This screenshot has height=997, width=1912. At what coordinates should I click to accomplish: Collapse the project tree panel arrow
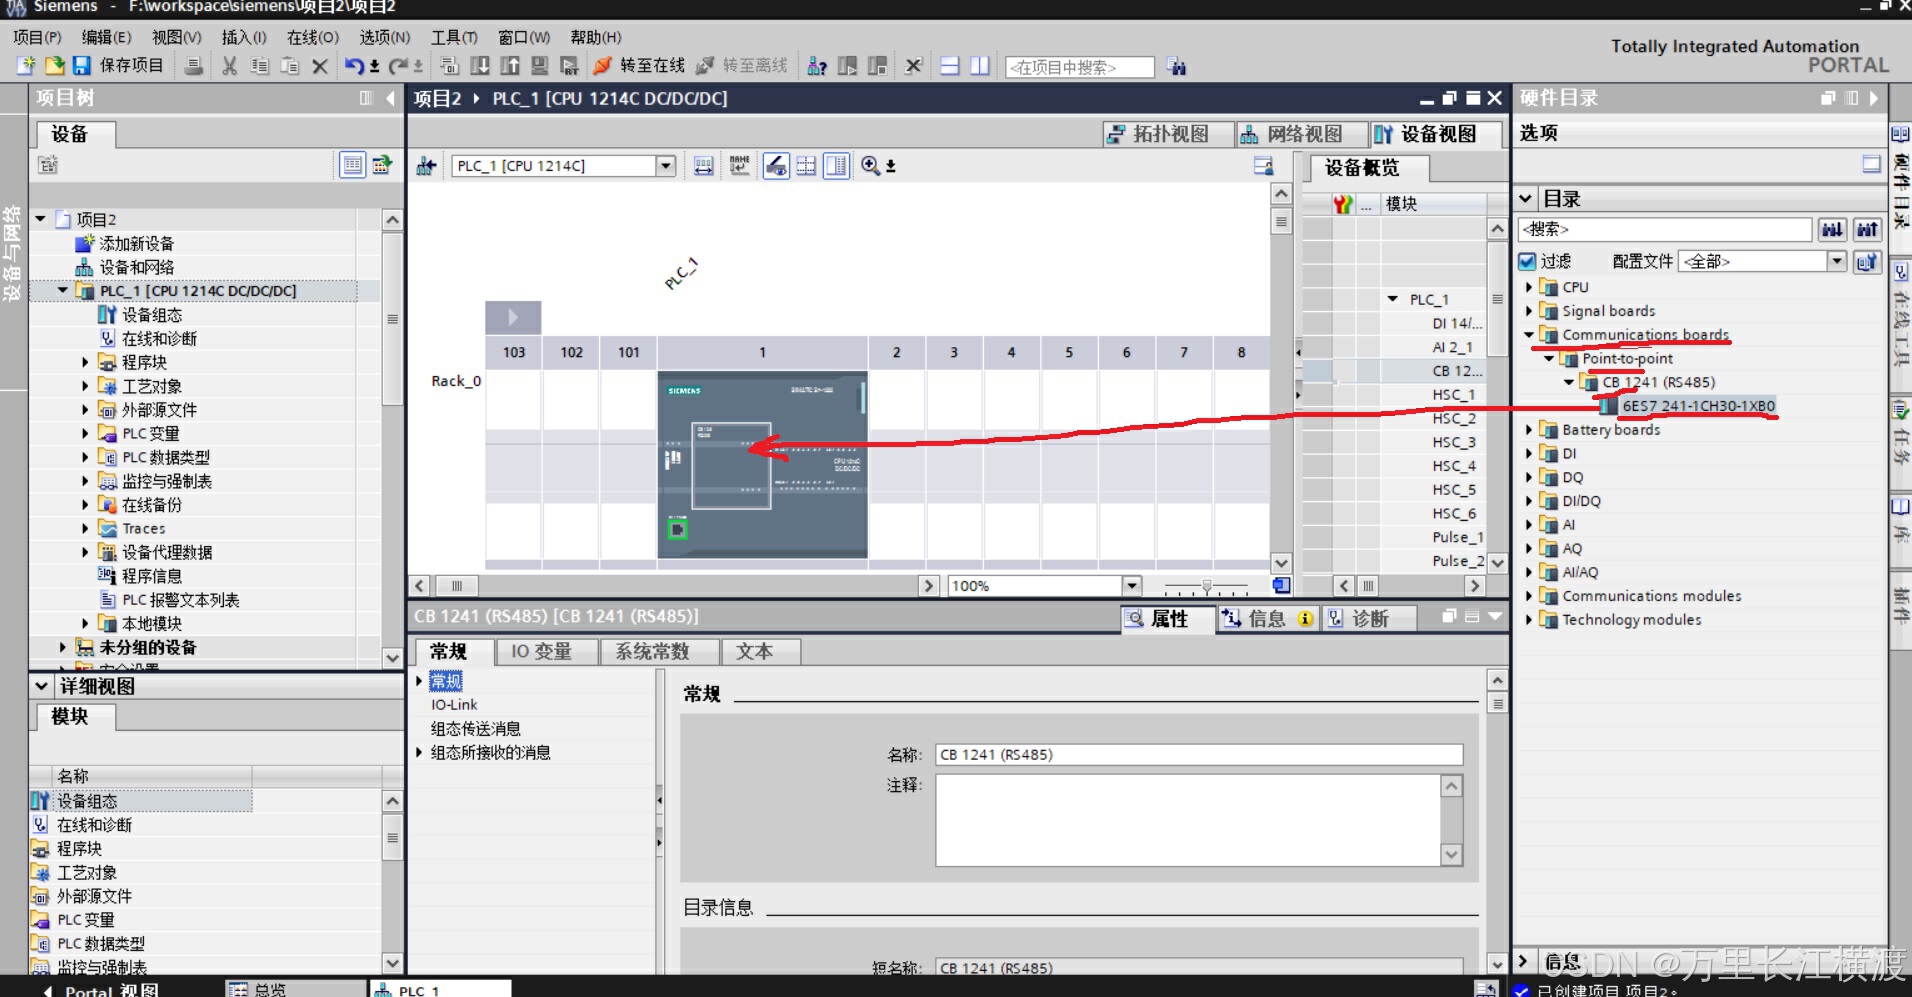[391, 98]
